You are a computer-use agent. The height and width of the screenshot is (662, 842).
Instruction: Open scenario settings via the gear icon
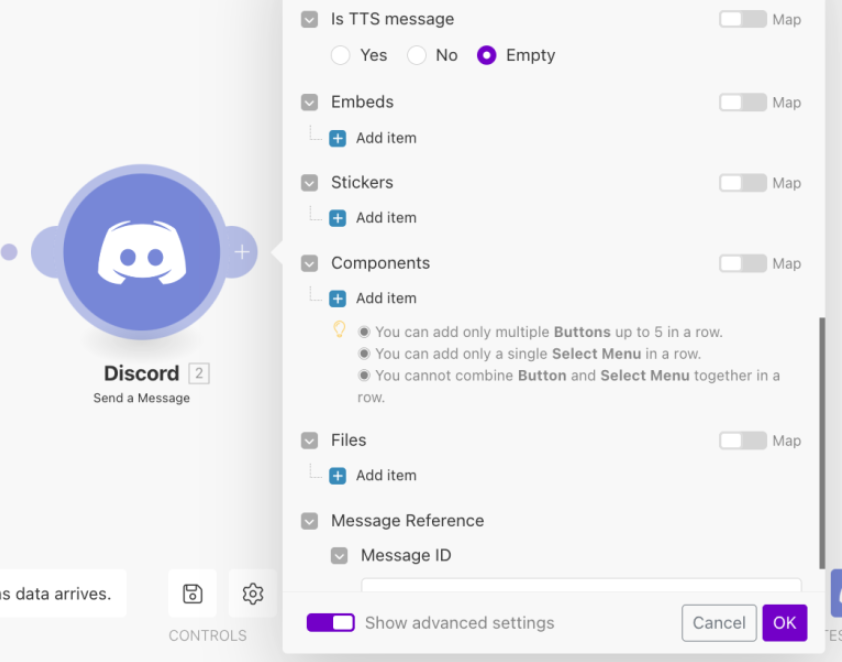252,594
